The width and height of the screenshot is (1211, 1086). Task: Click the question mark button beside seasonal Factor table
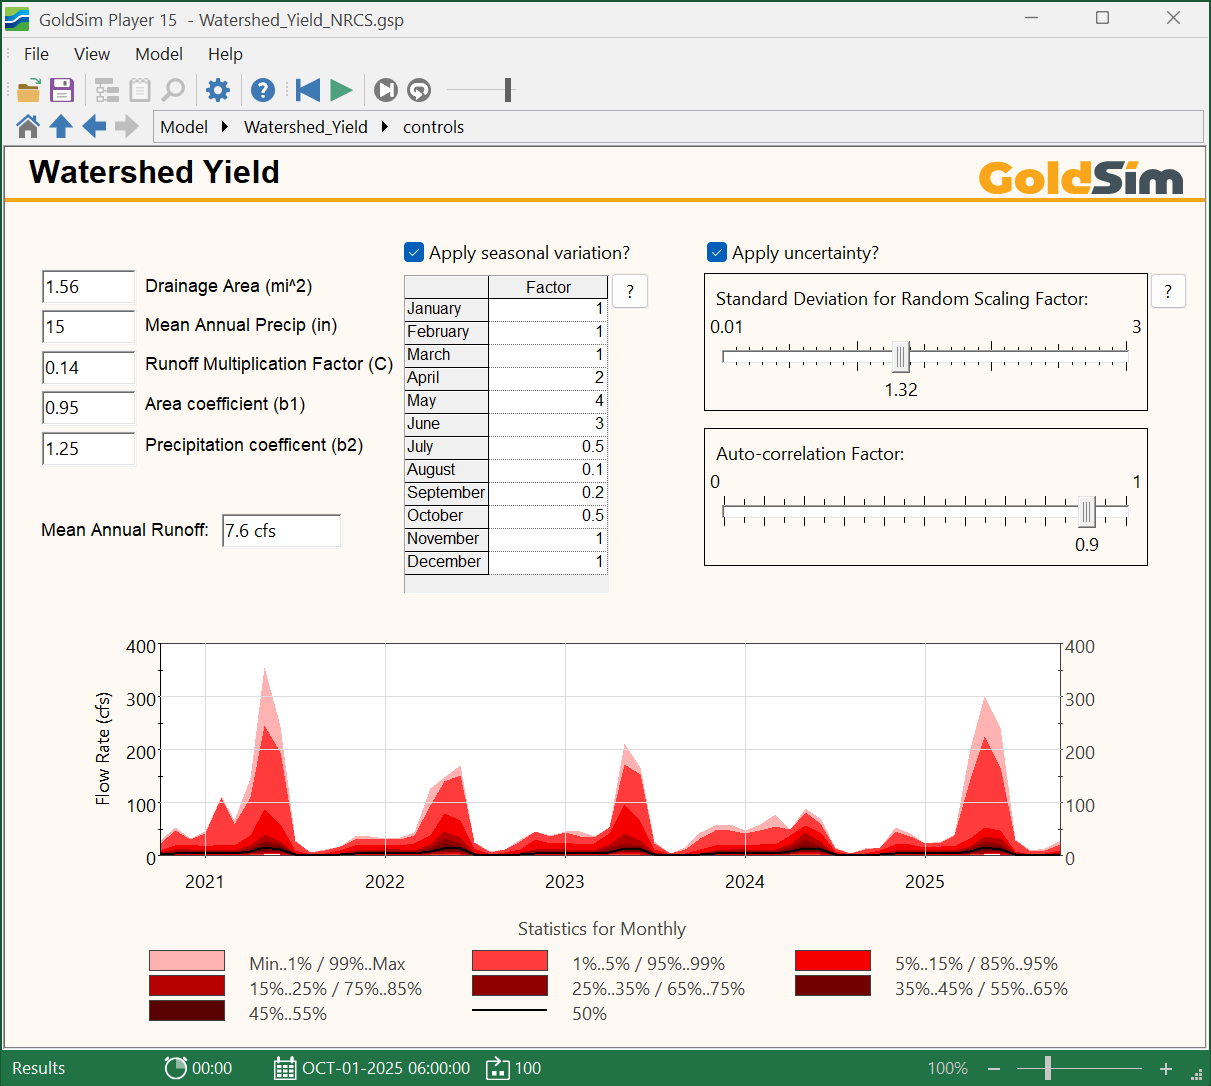click(x=630, y=291)
